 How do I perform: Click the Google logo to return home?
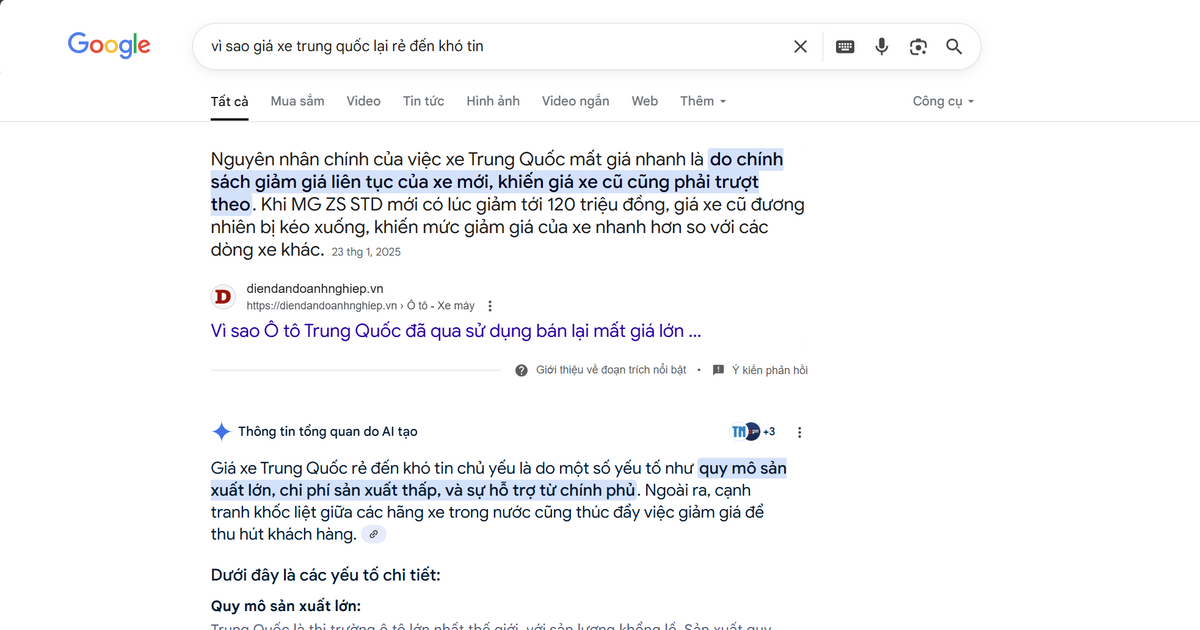point(109,44)
